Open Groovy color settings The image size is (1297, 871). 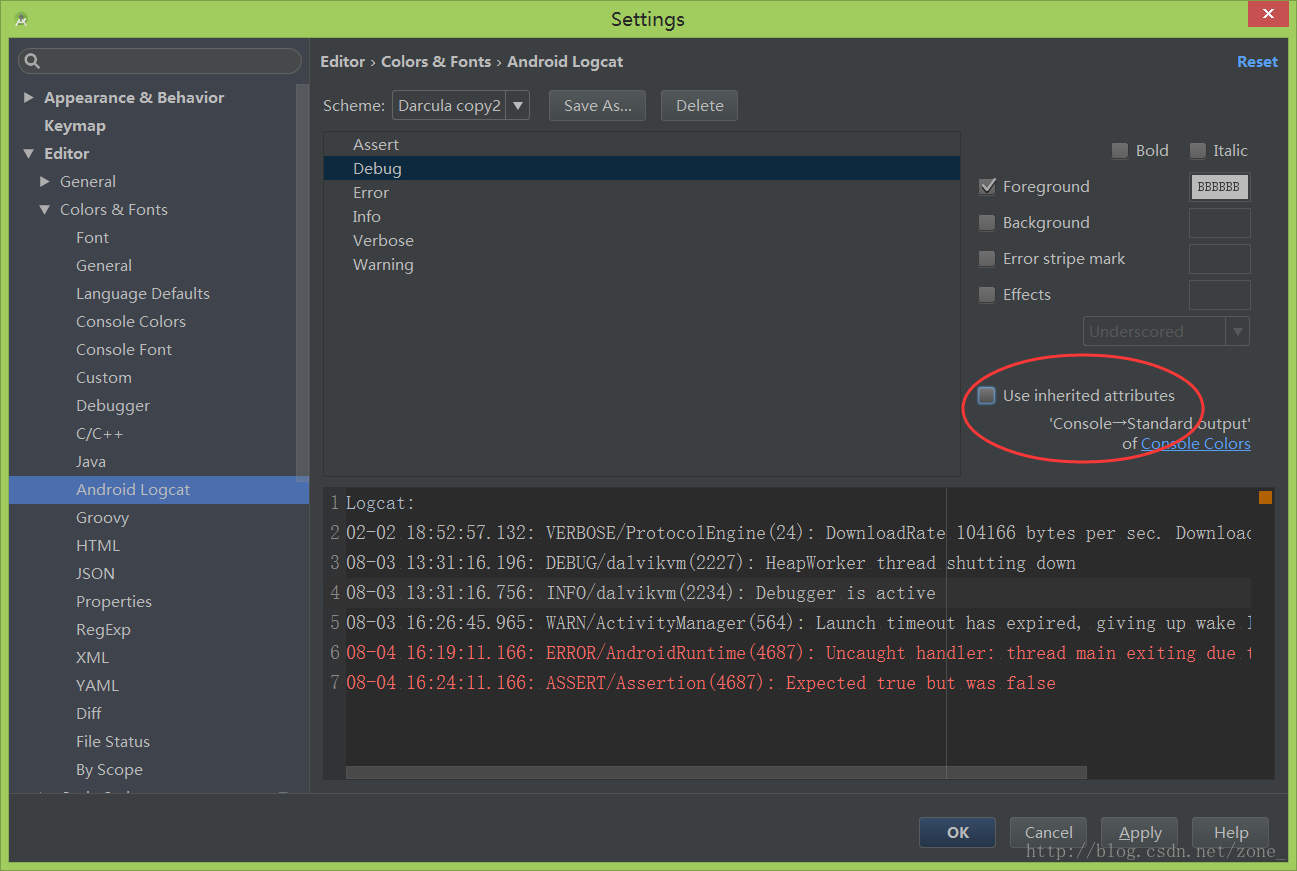(x=102, y=518)
